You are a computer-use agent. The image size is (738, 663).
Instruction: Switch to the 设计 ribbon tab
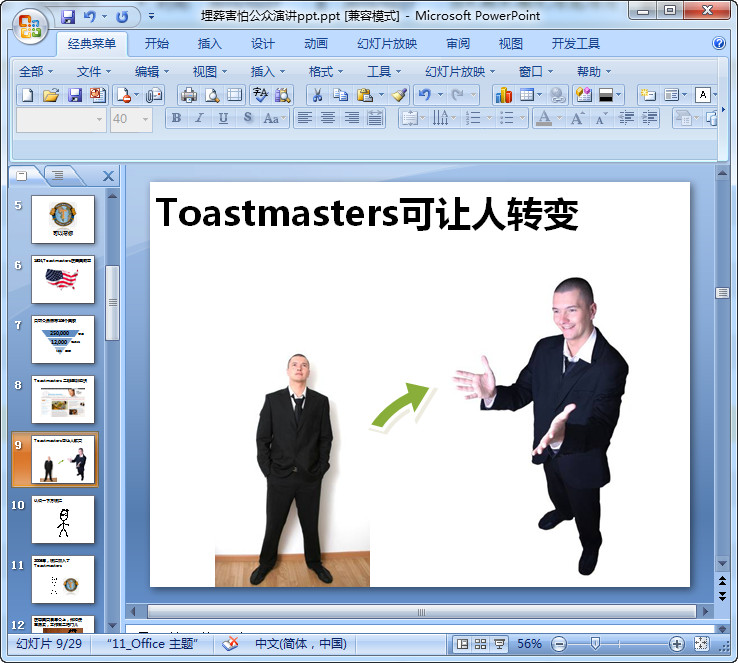pyautogui.click(x=262, y=44)
